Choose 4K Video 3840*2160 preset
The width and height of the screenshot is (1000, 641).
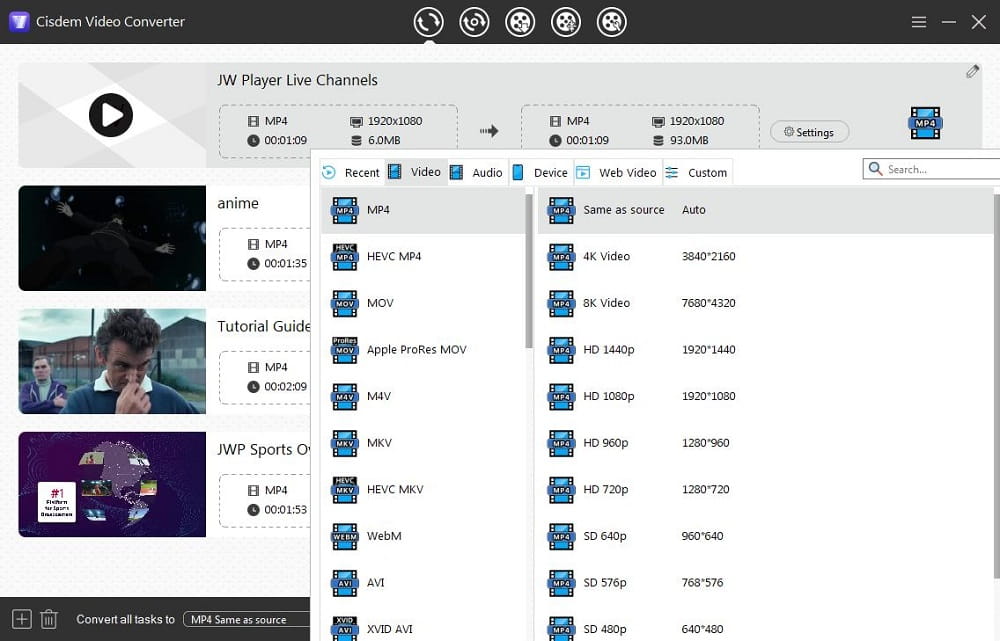pyautogui.click(x=765, y=256)
